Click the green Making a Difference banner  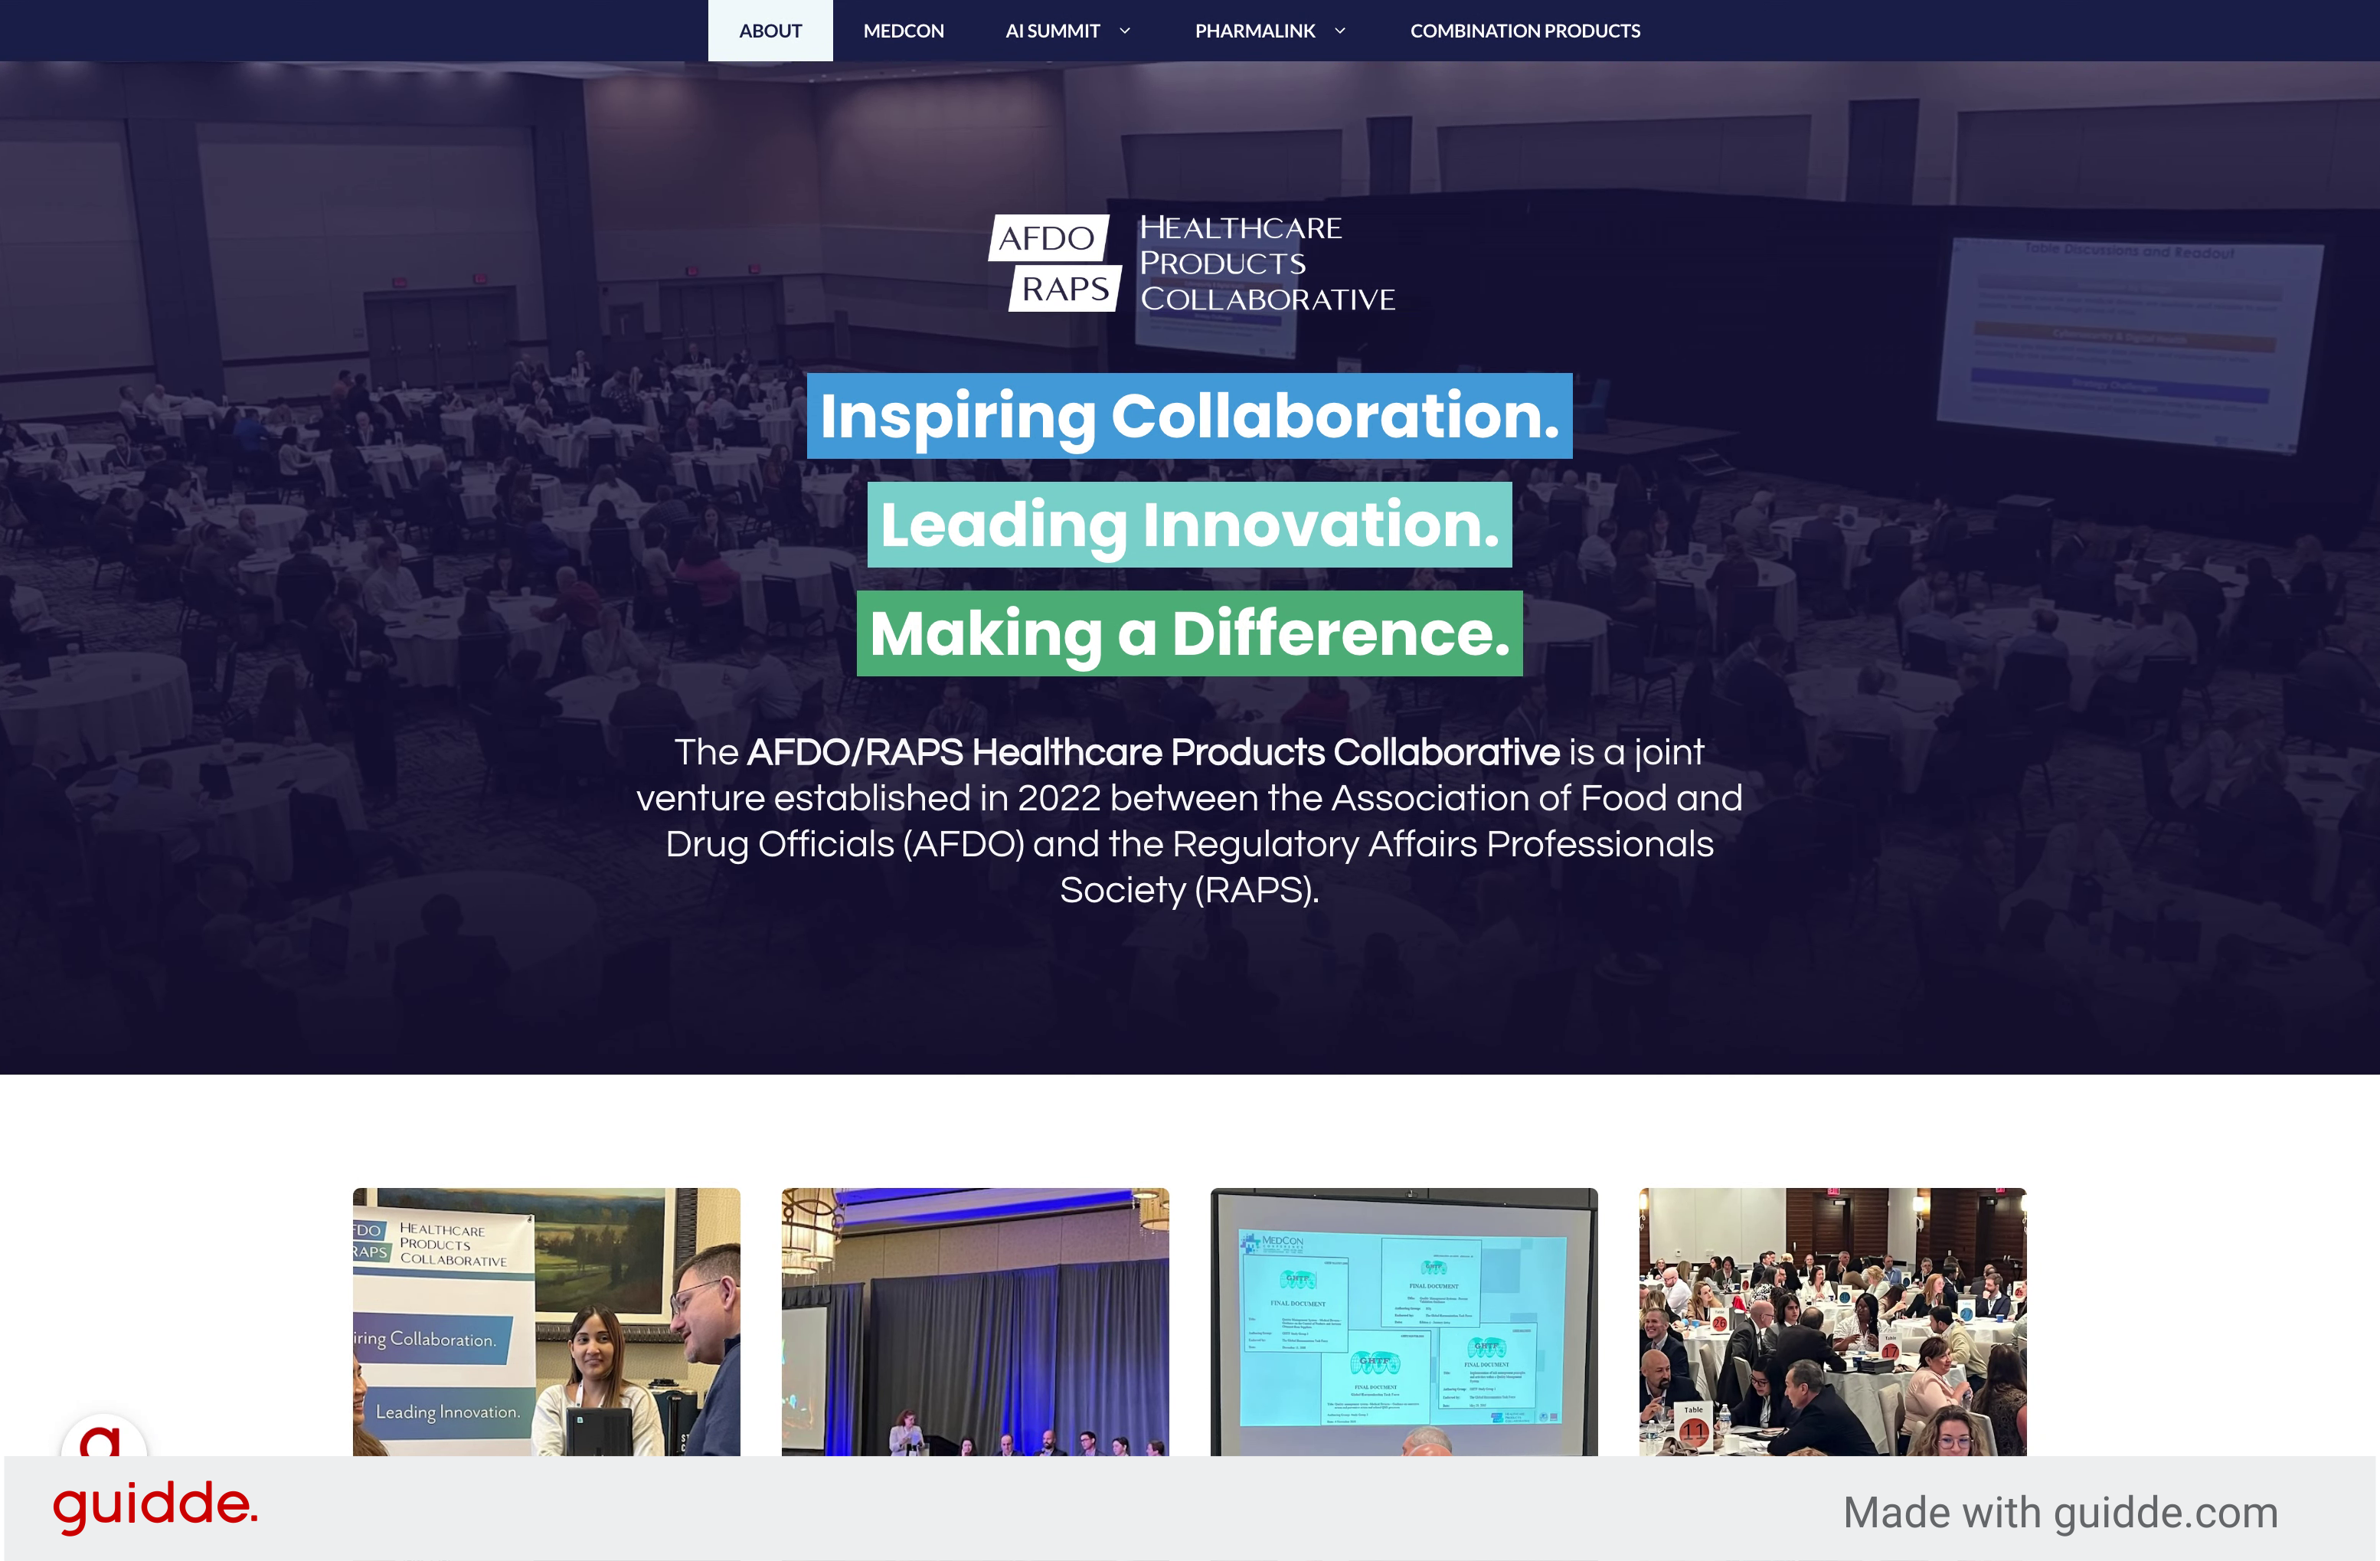point(1189,634)
